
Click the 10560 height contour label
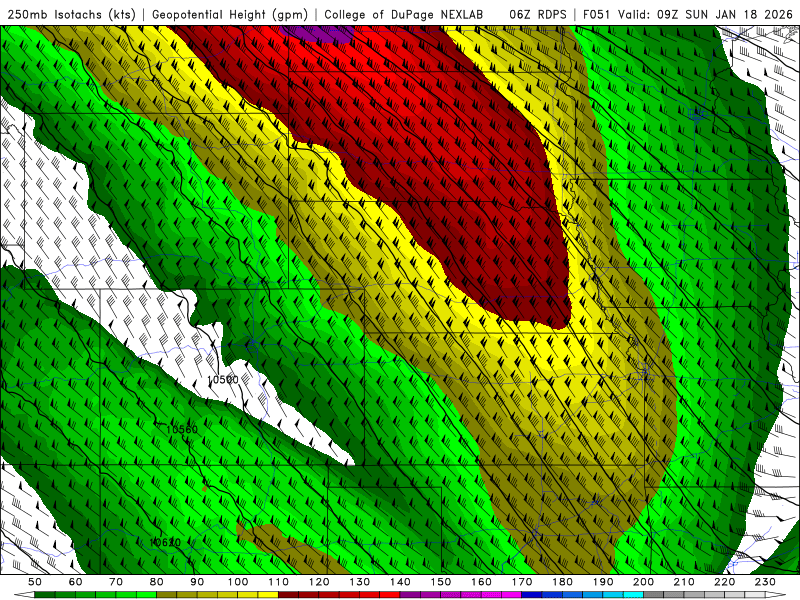click(x=182, y=430)
